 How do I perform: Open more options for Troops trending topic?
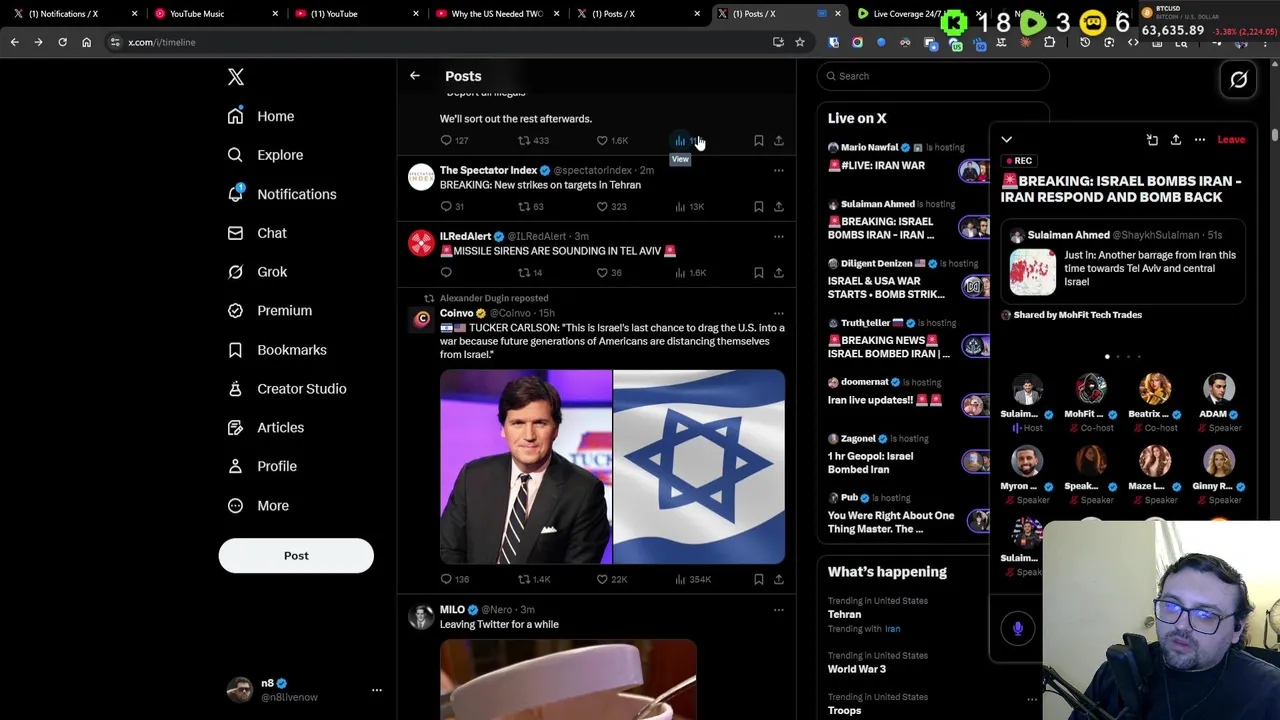point(1032,699)
